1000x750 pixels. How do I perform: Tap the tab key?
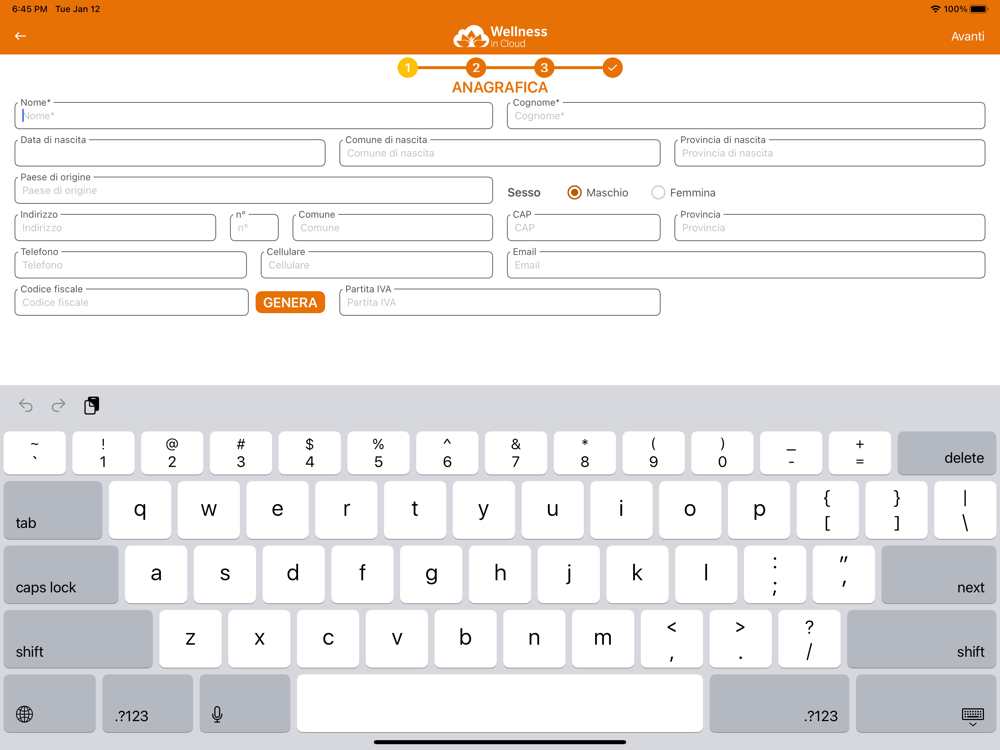(x=53, y=510)
